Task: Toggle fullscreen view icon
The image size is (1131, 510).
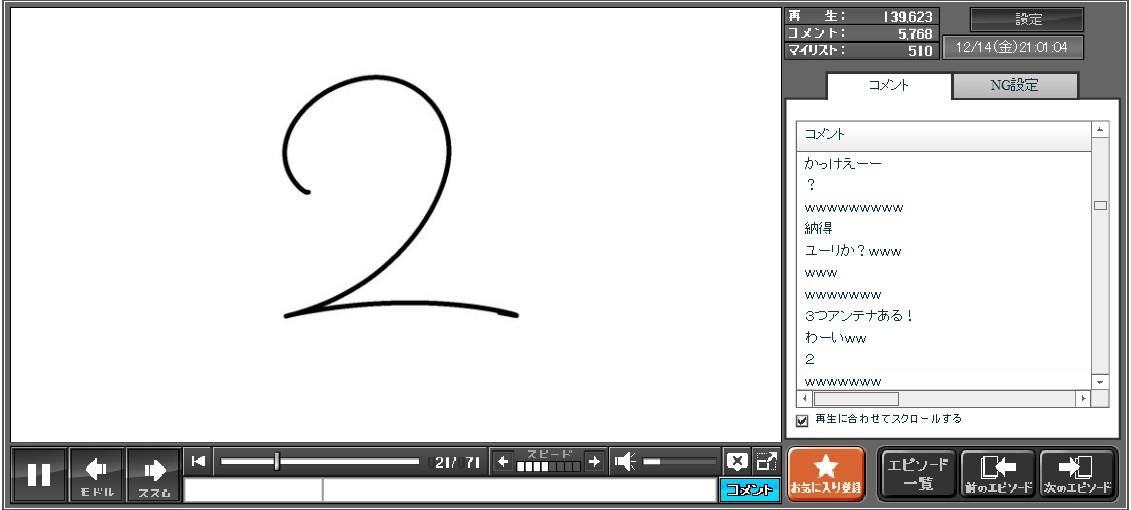Action: (x=766, y=461)
